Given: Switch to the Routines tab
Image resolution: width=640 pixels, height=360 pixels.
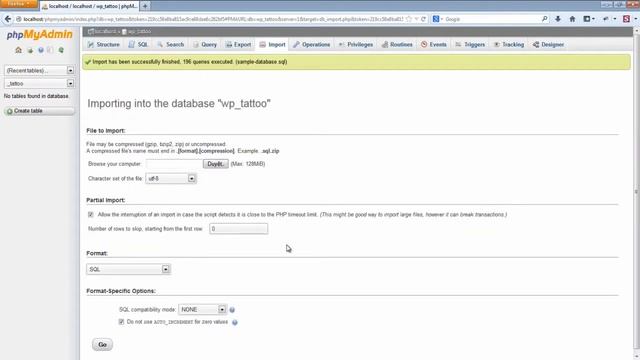Looking at the screenshot, I should (397, 44).
